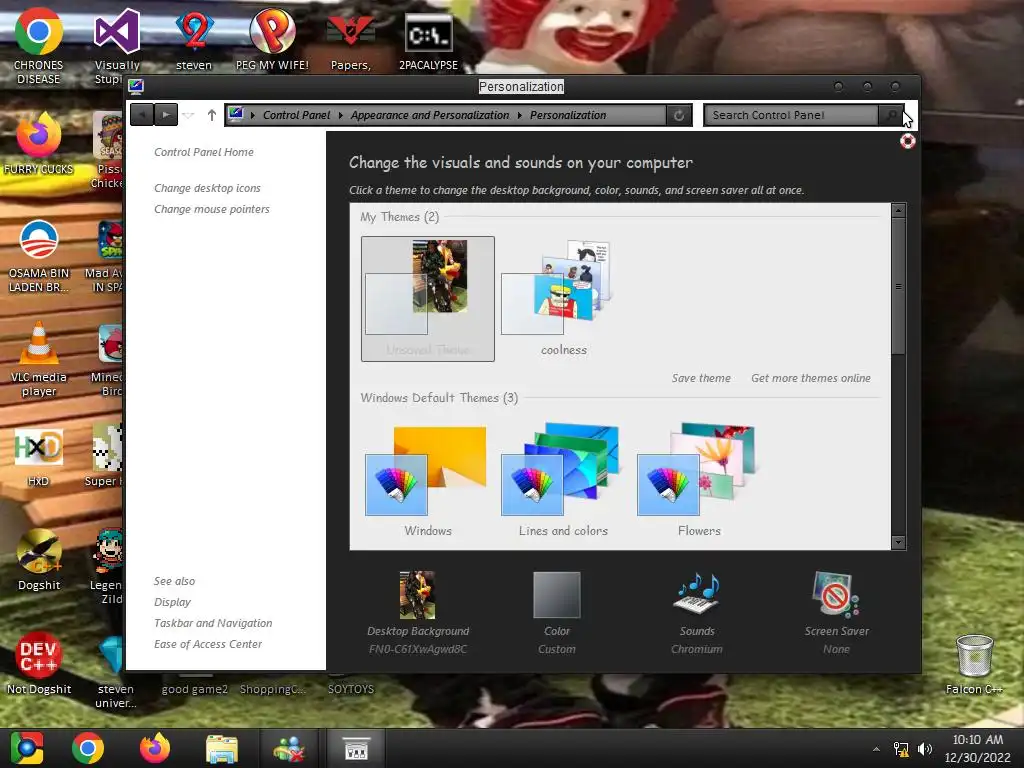
Task: Show hidden tray icons arrow
Action: (x=876, y=749)
